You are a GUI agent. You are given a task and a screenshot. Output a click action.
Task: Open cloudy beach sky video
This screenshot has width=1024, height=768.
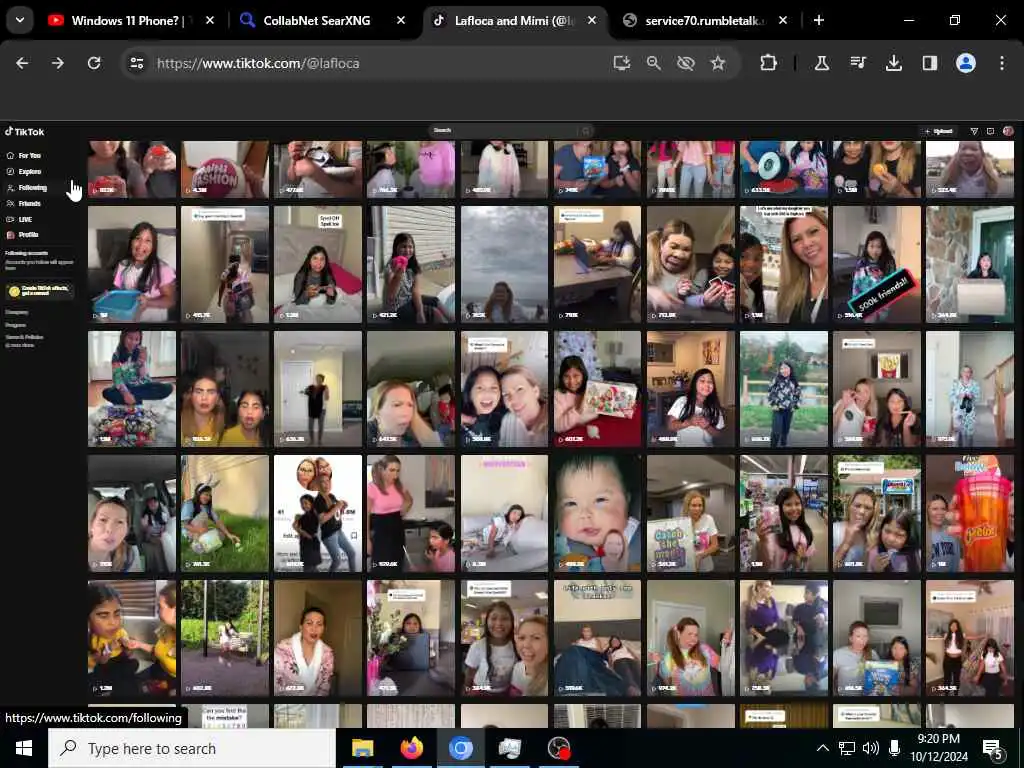click(x=504, y=264)
